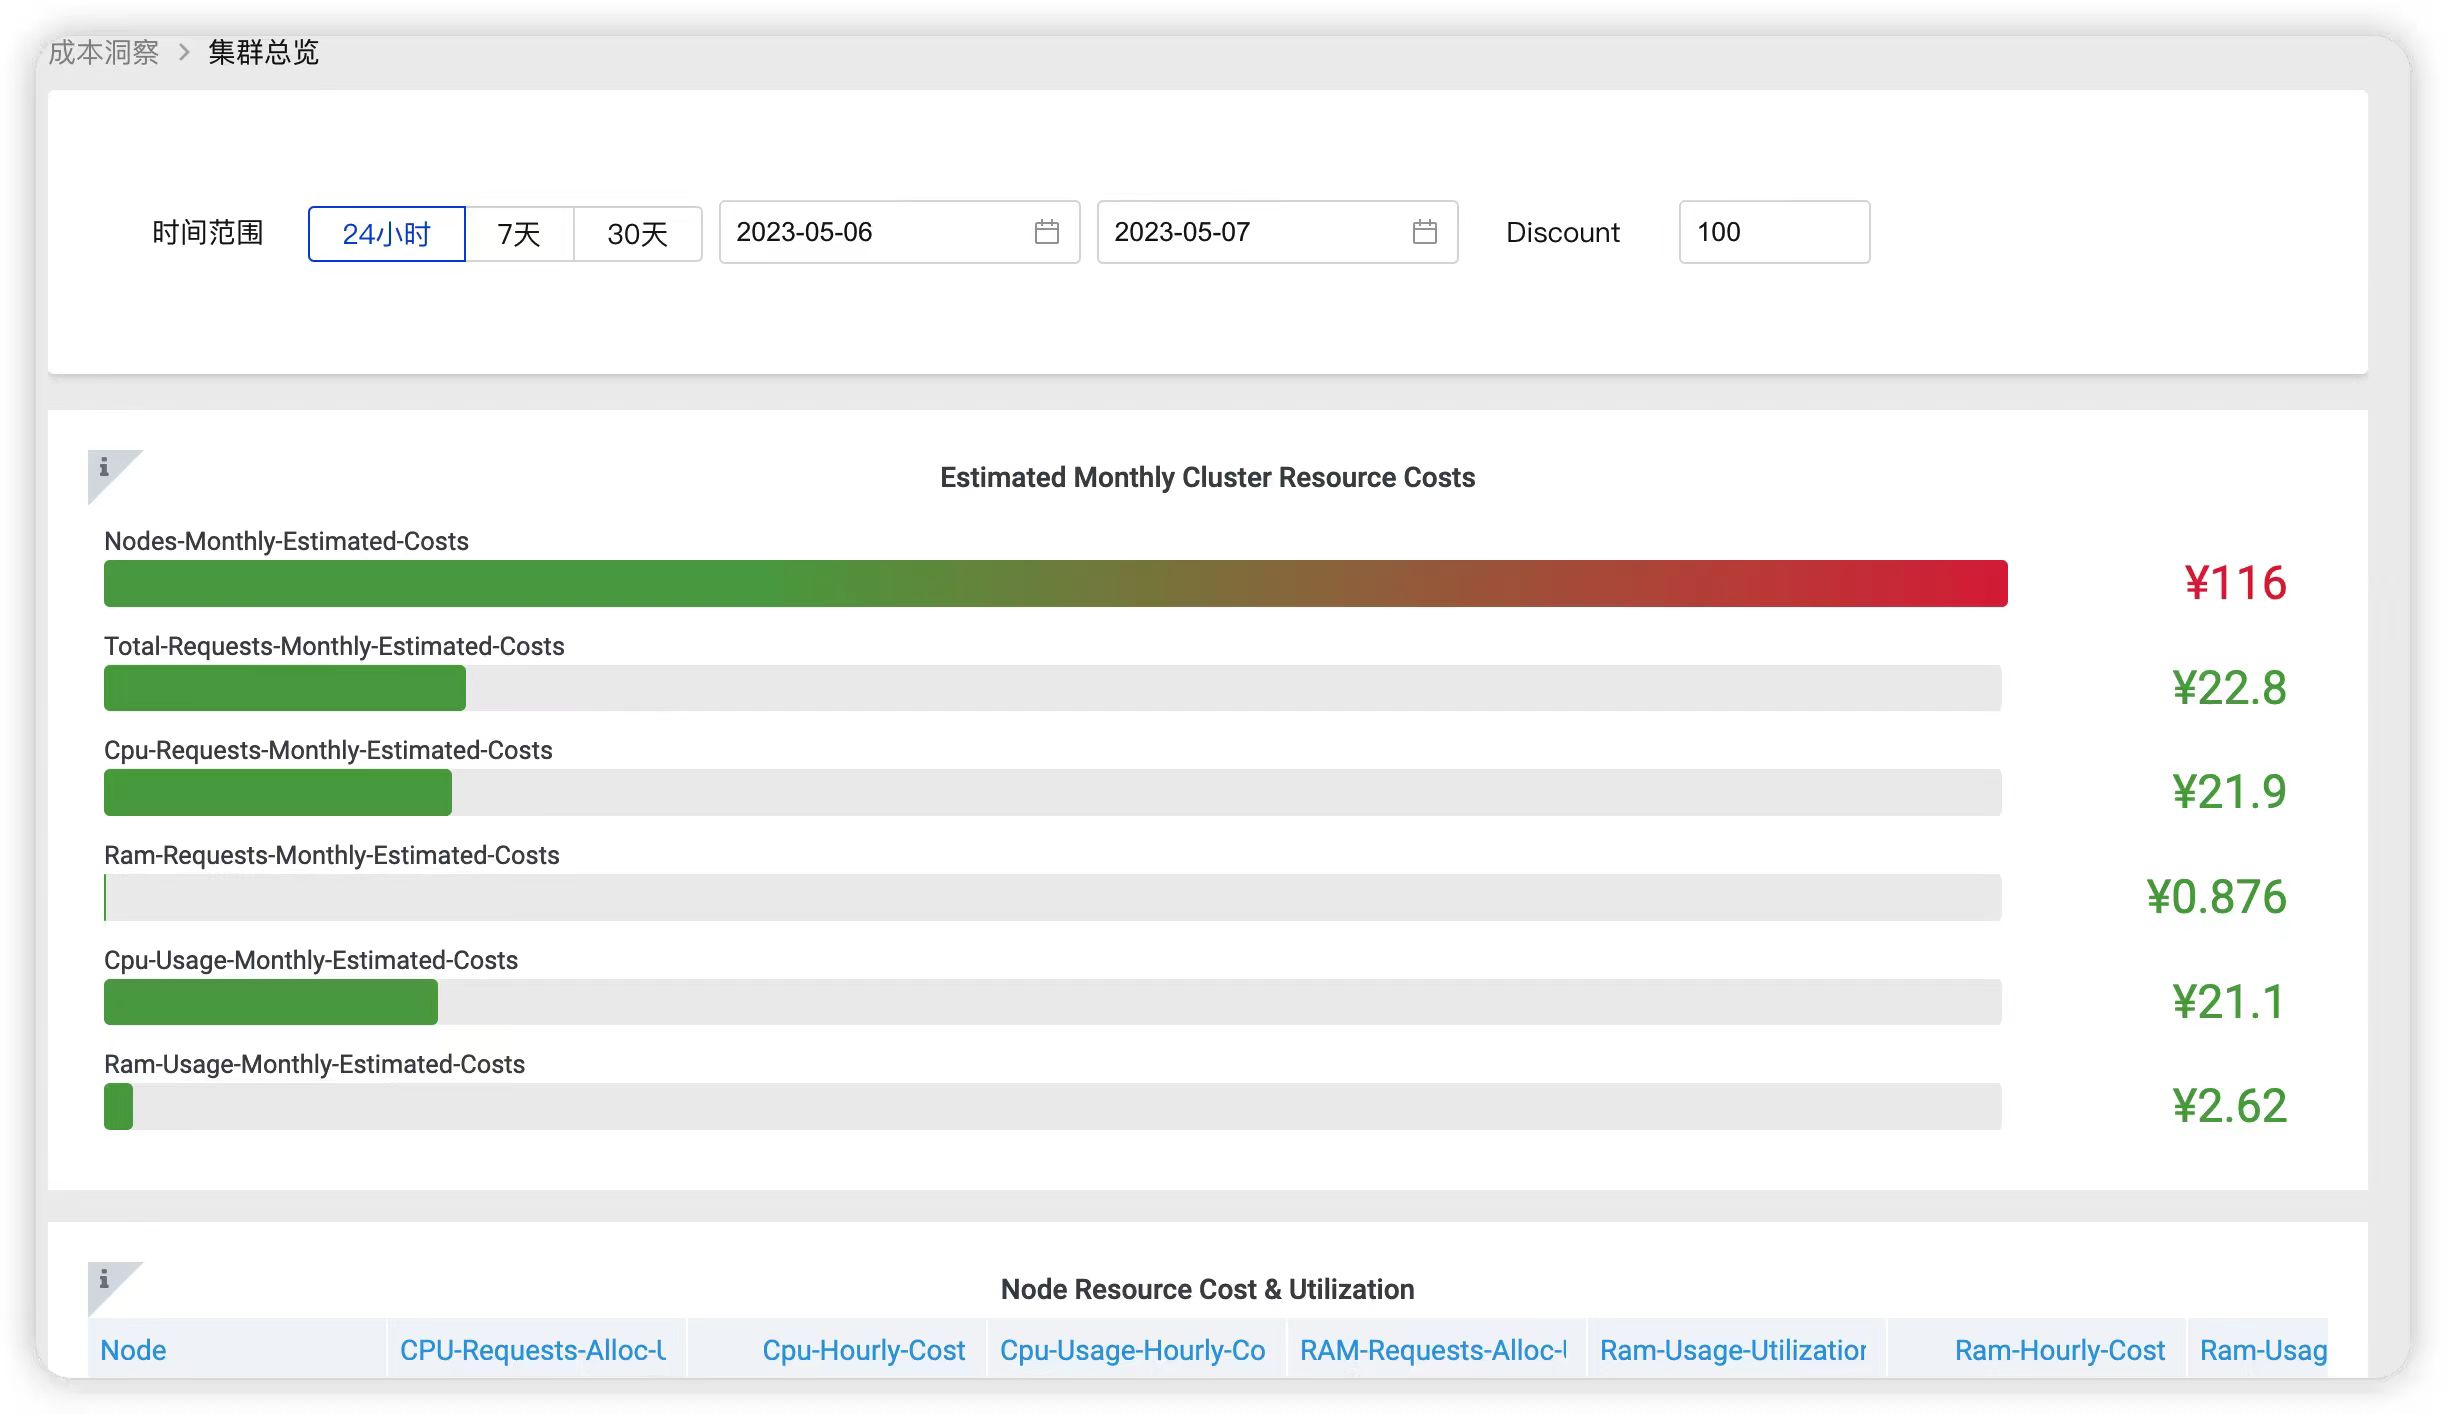Click the ¥21.1 CPU usage value
Screen dimensions: 2446x1414
(x=2229, y=1001)
